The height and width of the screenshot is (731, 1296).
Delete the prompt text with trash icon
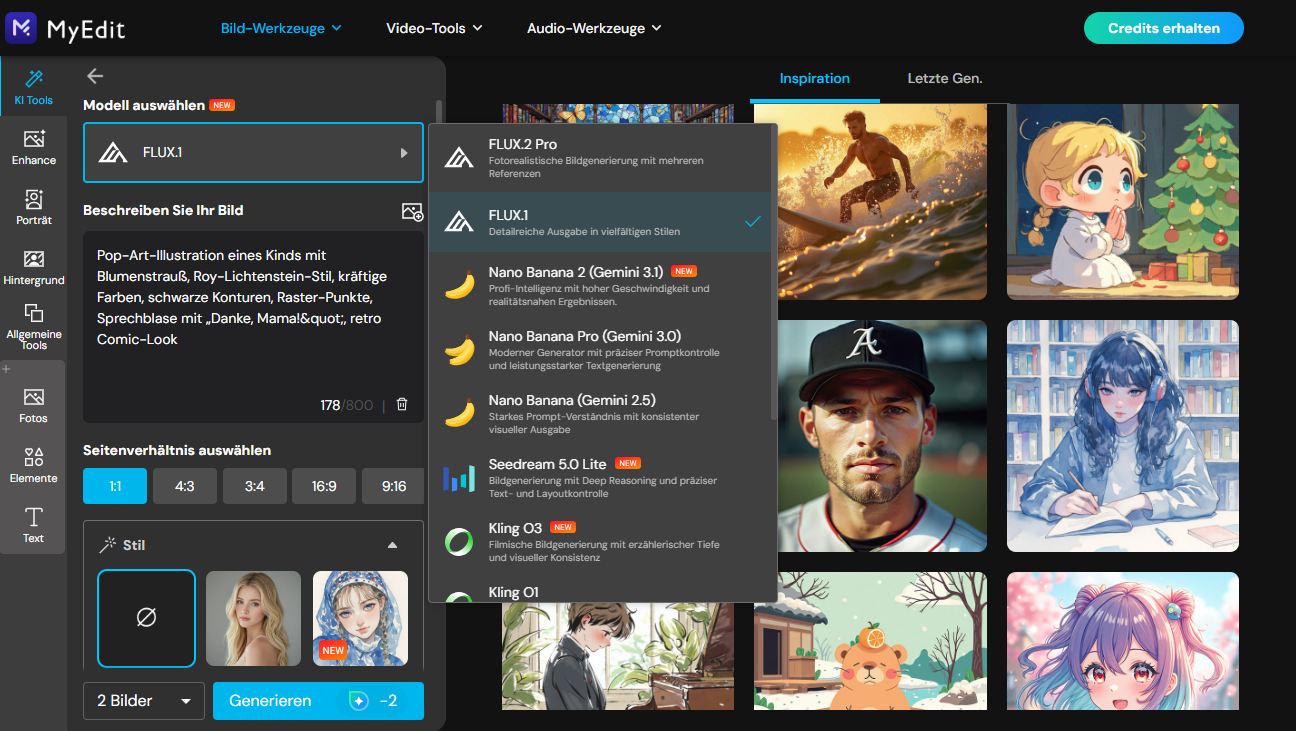click(402, 405)
